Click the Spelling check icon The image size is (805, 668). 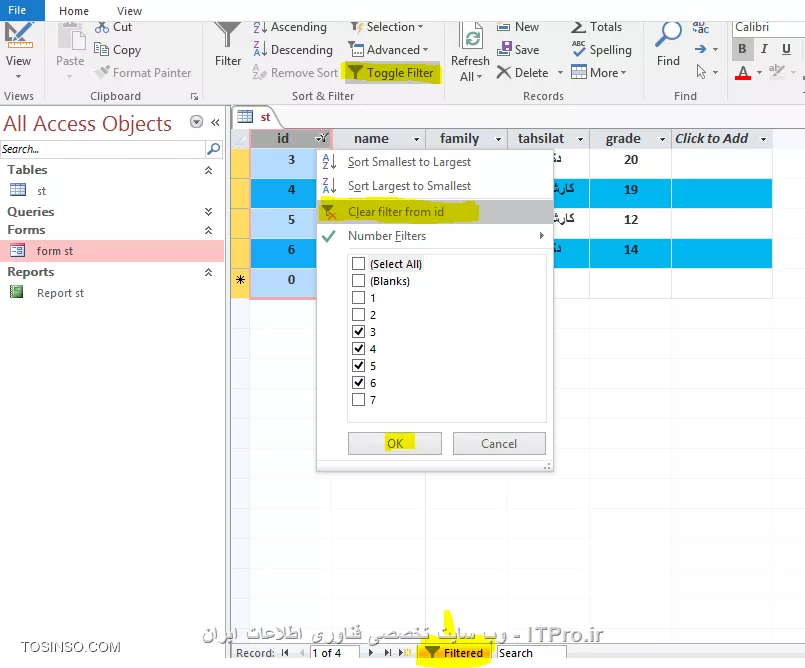click(579, 49)
